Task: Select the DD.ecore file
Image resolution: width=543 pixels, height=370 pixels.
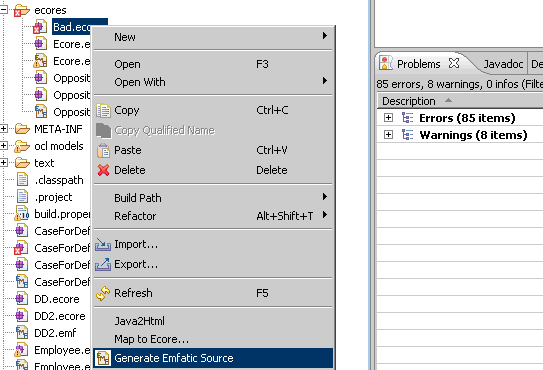Action: 57,299
